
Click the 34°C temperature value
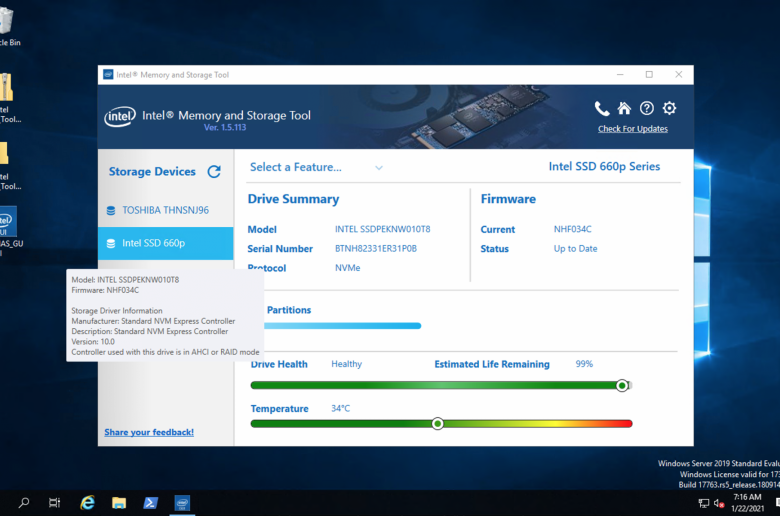point(340,408)
